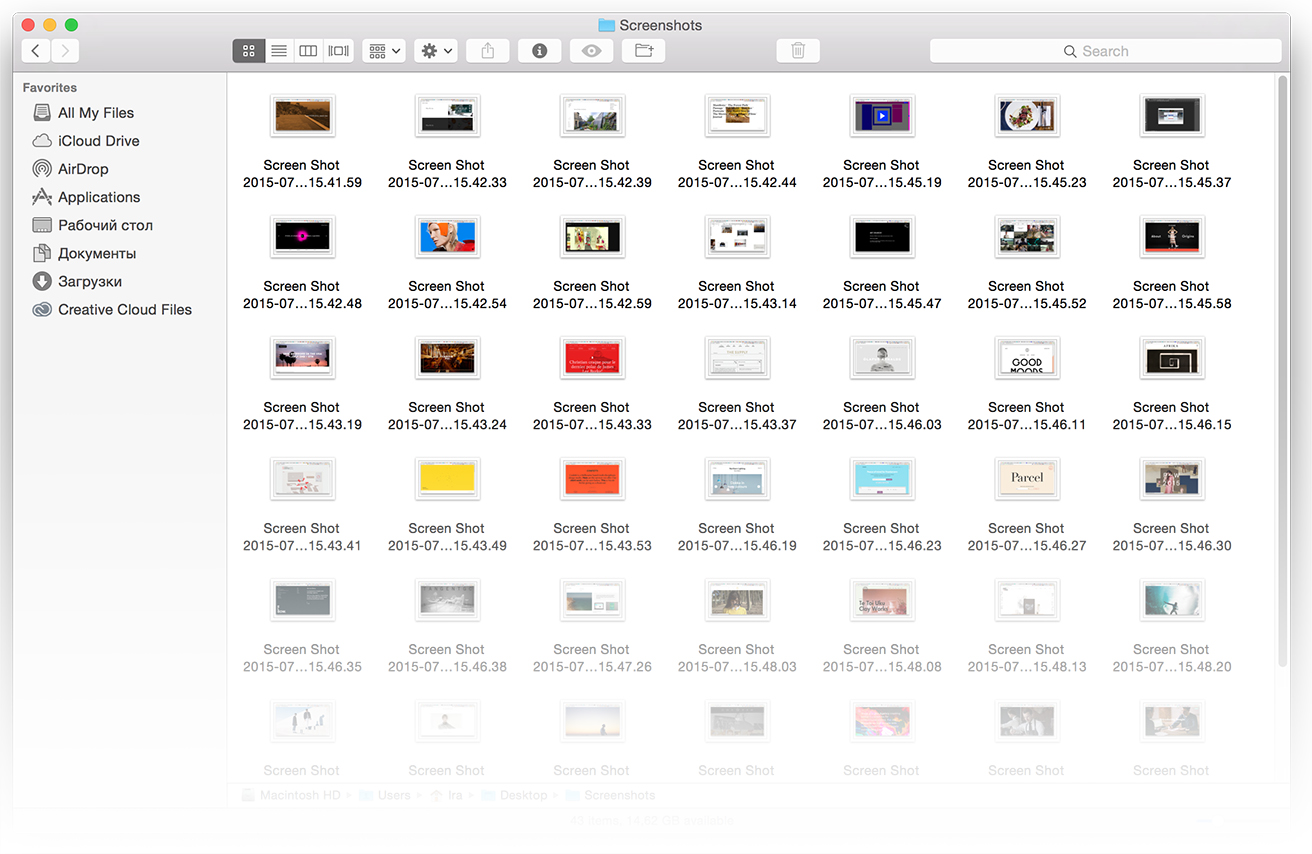1312x854 pixels.
Task: Open the arrange items dropdown
Action: click(x=384, y=51)
